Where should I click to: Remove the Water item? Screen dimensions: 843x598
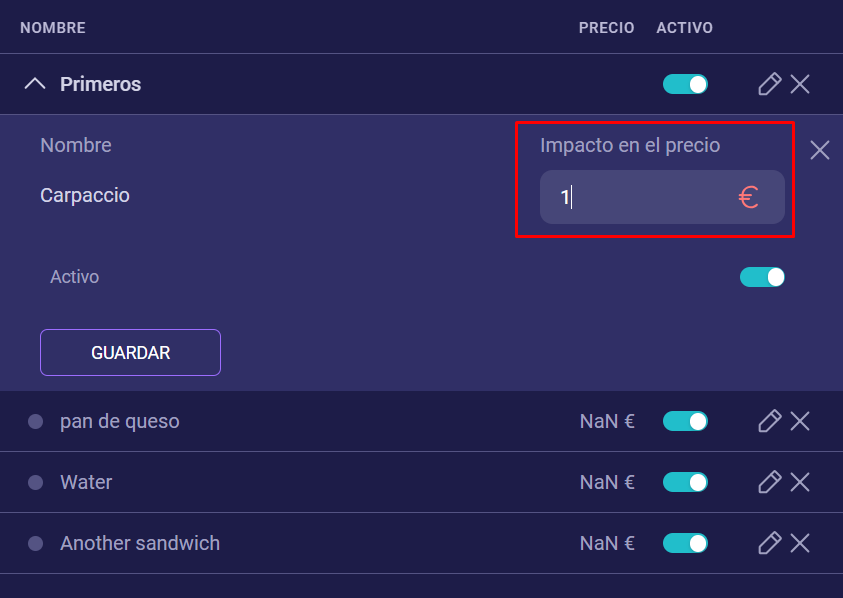click(800, 482)
